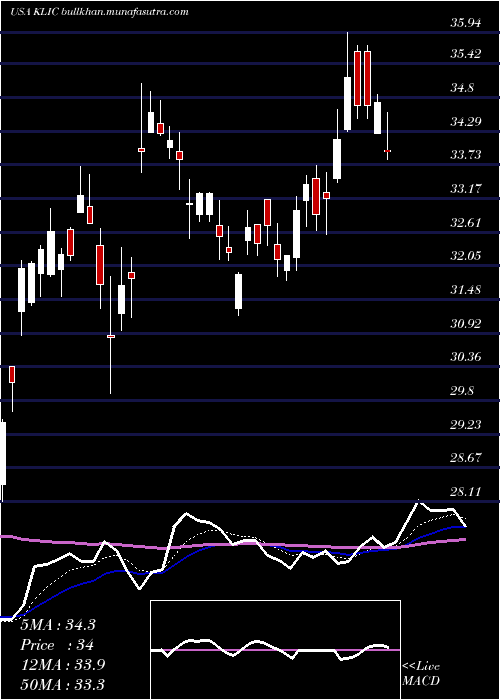This screenshot has width=500, height=700.
Task: Select the 28.67 price axis label
Action: 466,458
